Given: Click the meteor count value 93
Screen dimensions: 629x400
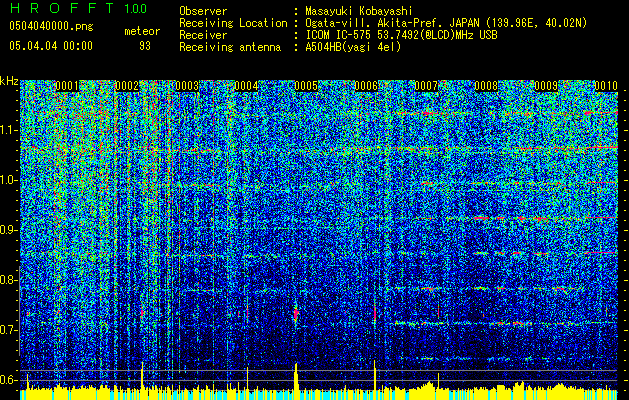Looking at the screenshot, I should coord(145,46).
